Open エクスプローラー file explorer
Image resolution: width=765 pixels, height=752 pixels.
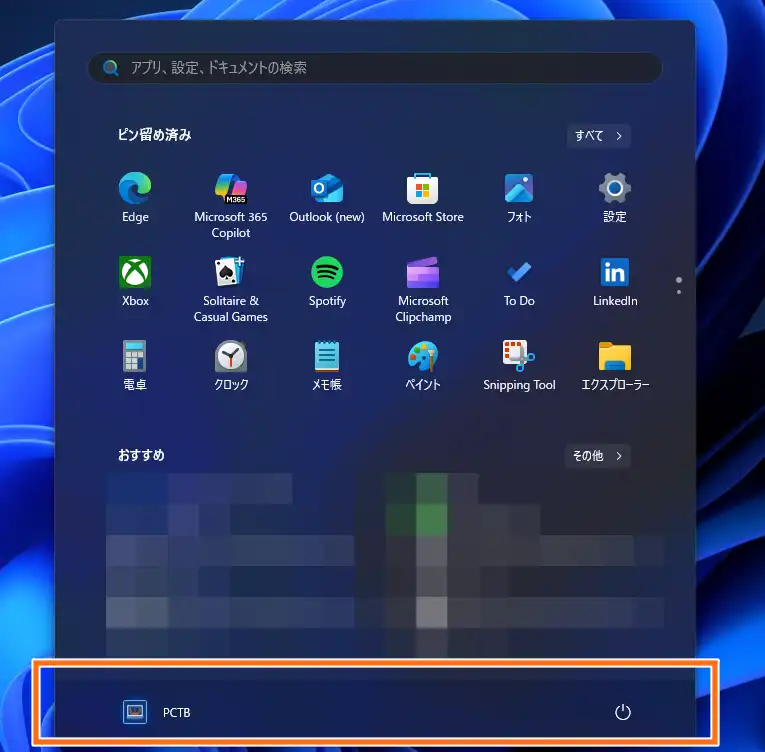coord(615,366)
